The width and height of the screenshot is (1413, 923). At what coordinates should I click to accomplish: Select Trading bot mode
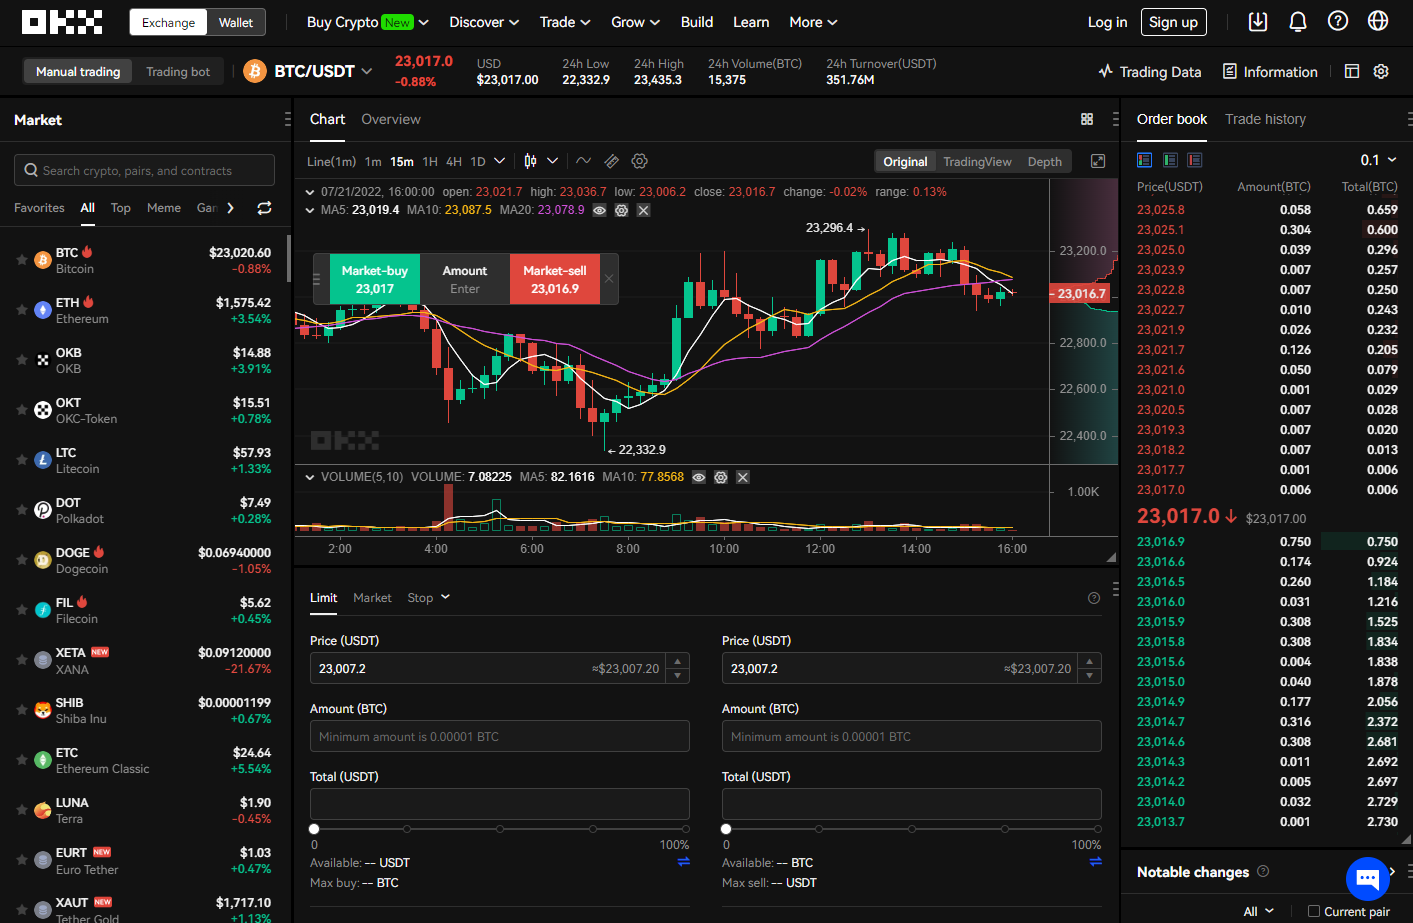coord(178,71)
